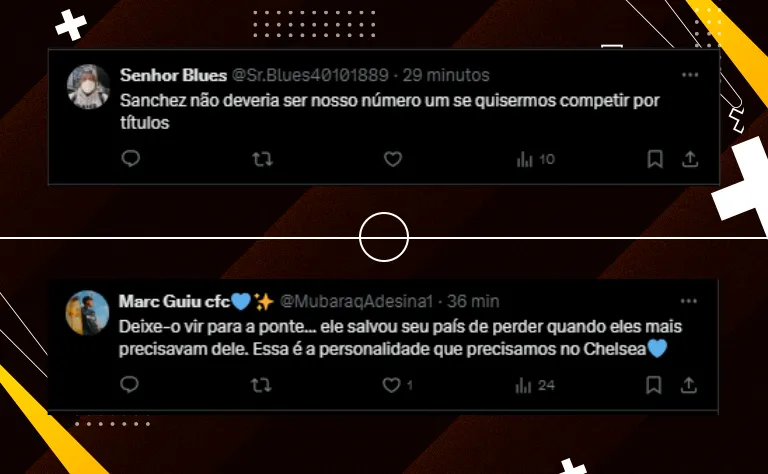Open more options on Marc Guiu tweet

click(x=689, y=301)
